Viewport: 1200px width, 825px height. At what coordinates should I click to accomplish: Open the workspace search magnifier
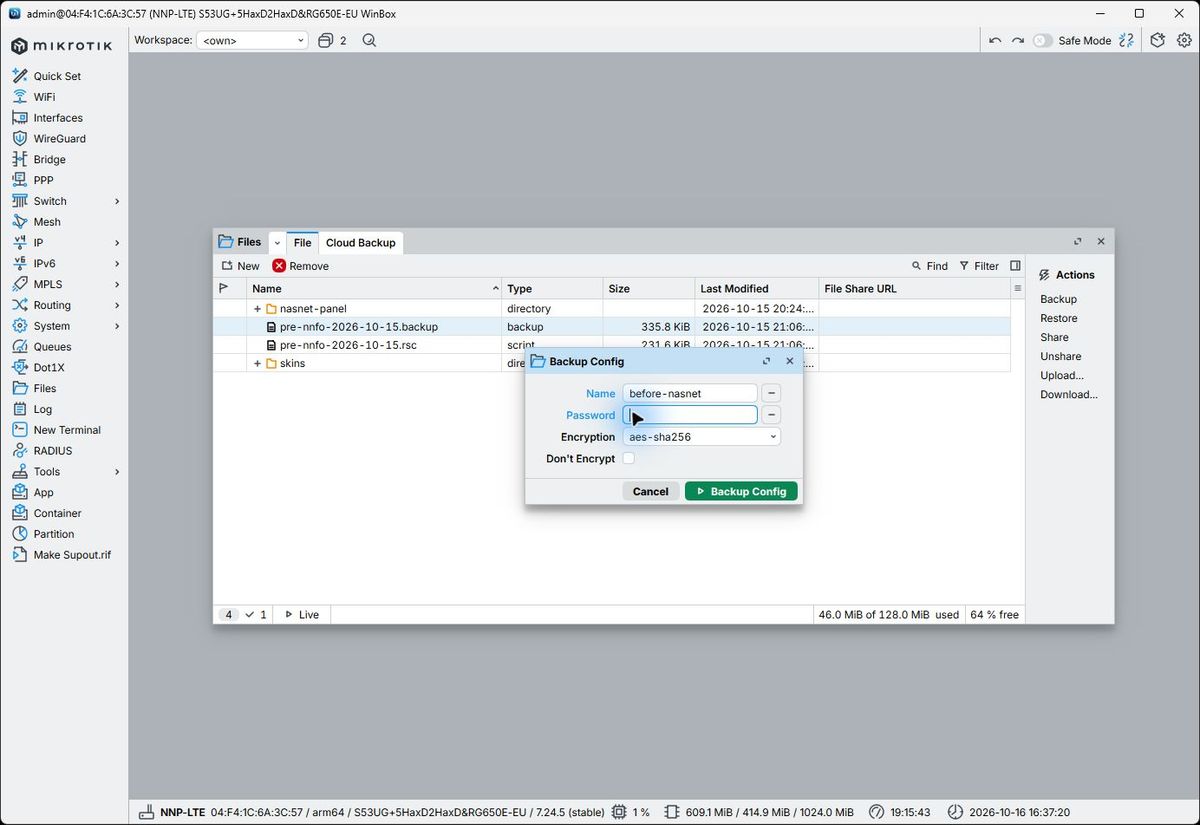coord(369,40)
